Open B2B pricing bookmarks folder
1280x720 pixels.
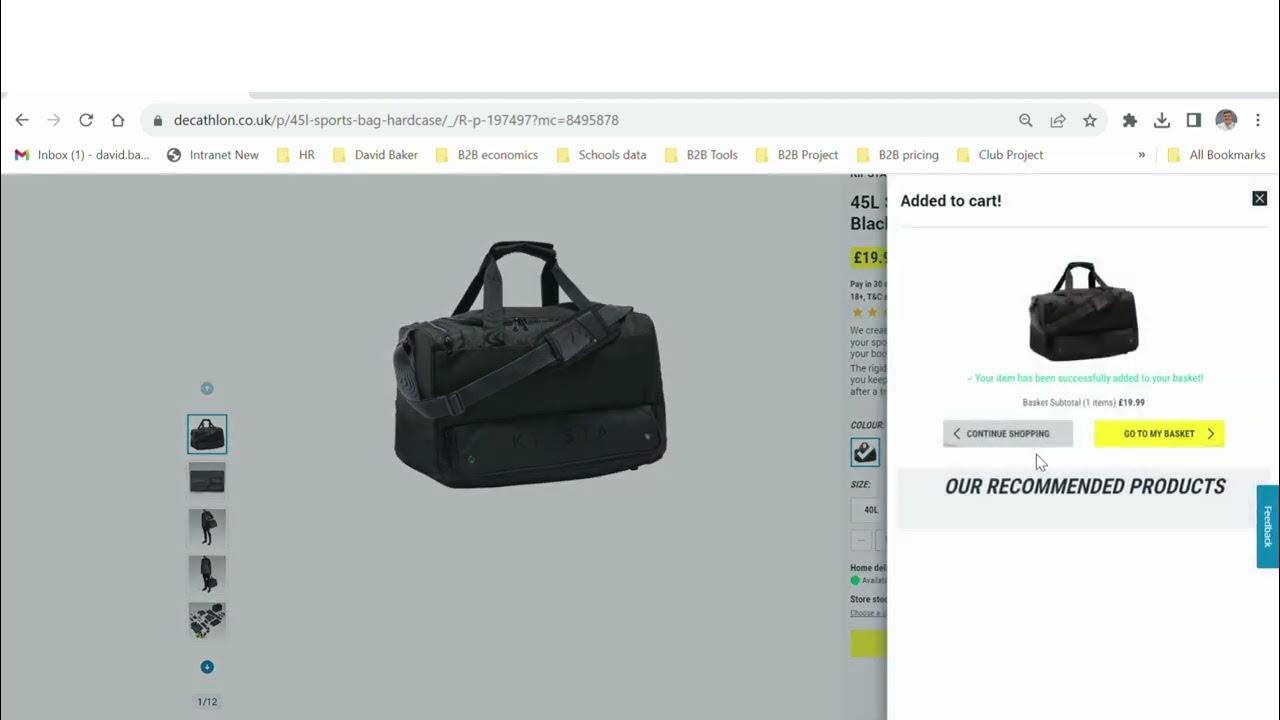[898, 155]
